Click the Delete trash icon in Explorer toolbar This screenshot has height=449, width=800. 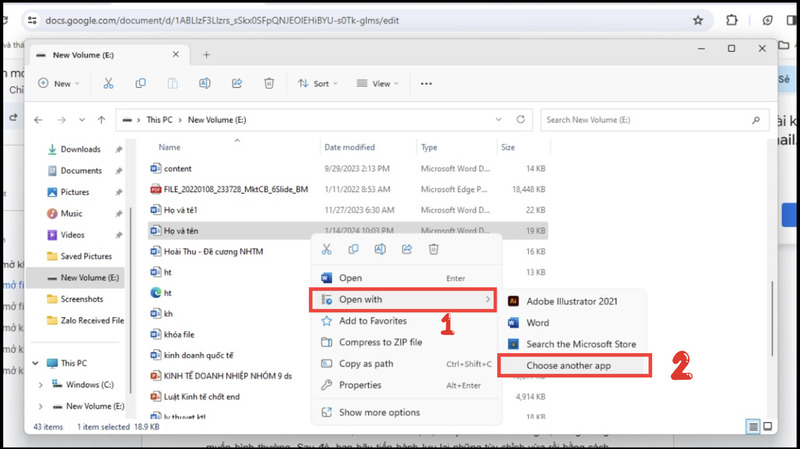click(x=269, y=83)
